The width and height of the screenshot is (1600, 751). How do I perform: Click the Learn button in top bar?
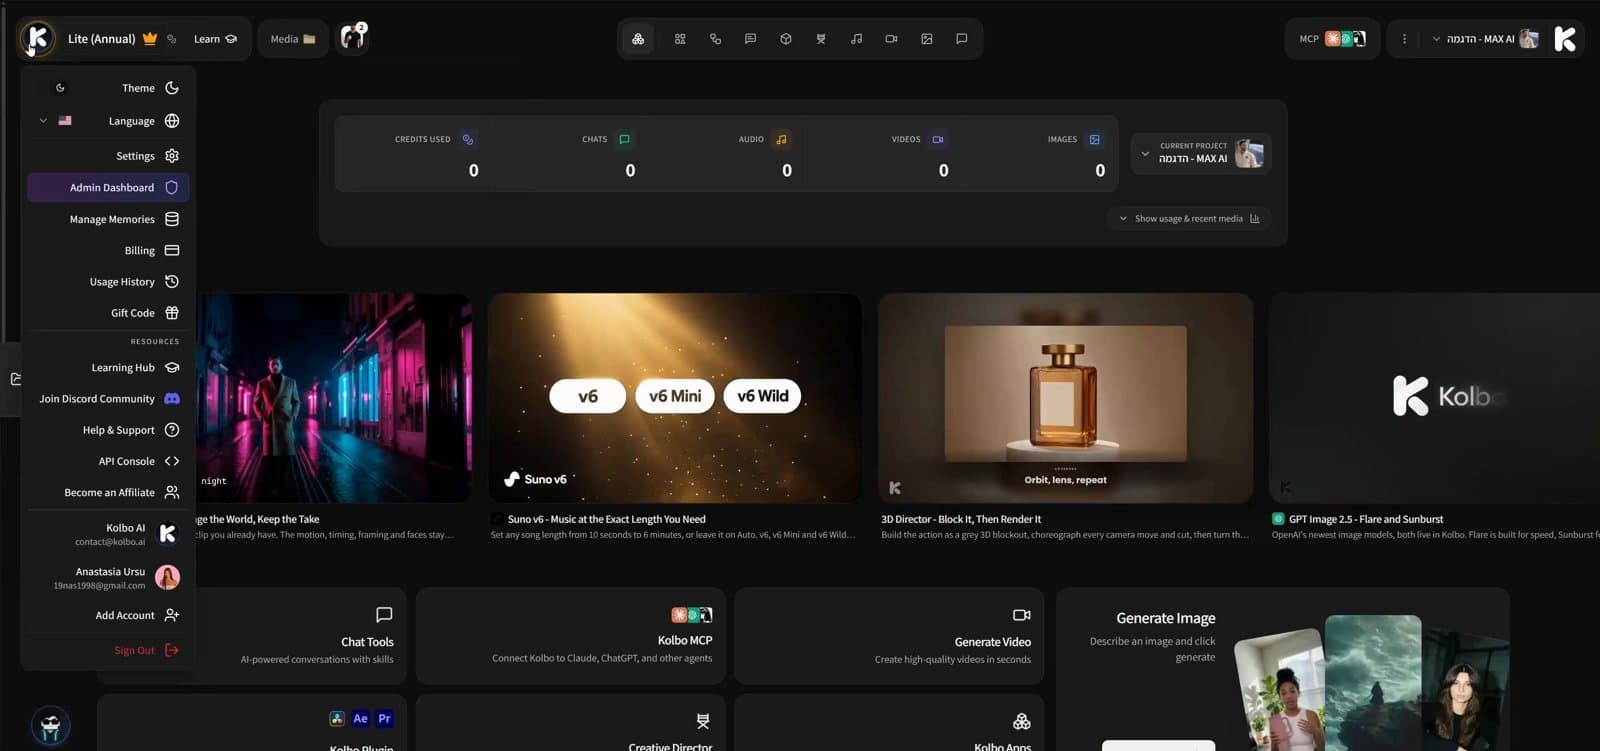click(x=215, y=39)
